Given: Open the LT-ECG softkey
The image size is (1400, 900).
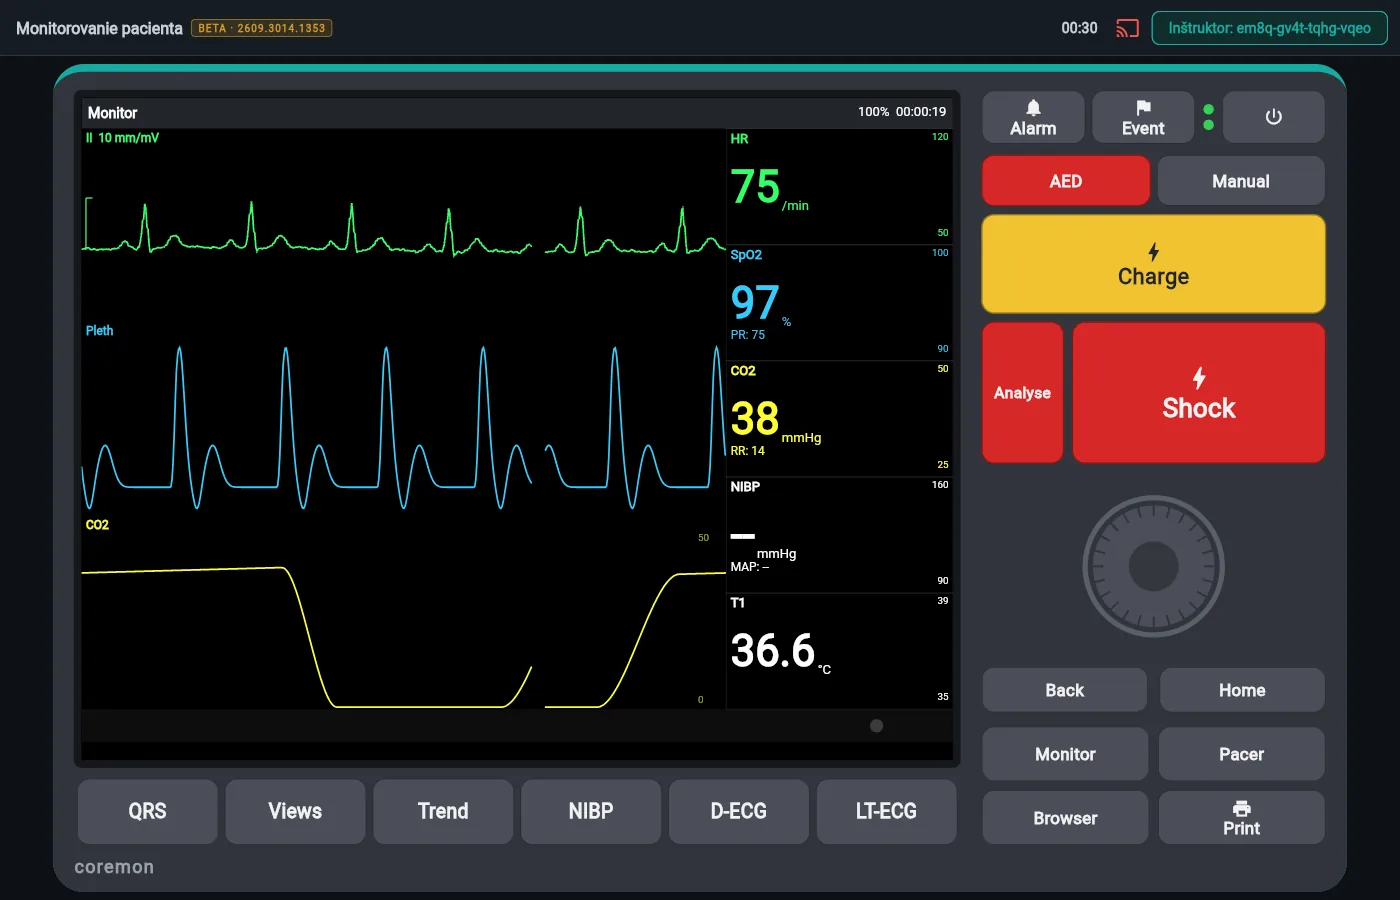Looking at the screenshot, I should pyautogui.click(x=887, y=812).
